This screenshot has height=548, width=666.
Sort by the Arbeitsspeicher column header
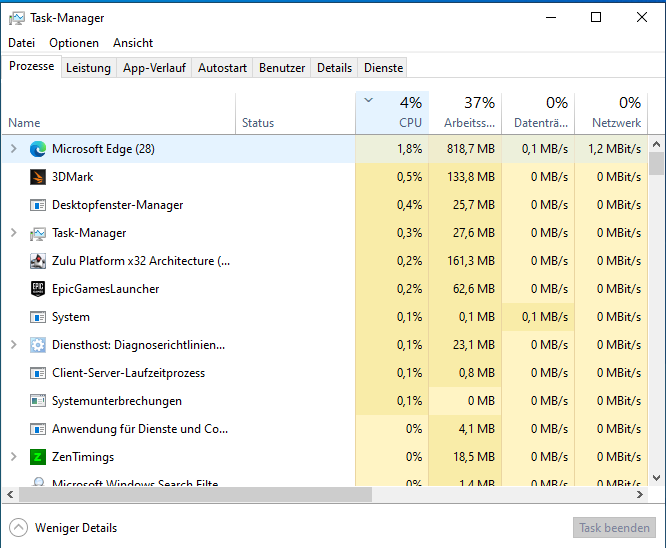[465, 113]
